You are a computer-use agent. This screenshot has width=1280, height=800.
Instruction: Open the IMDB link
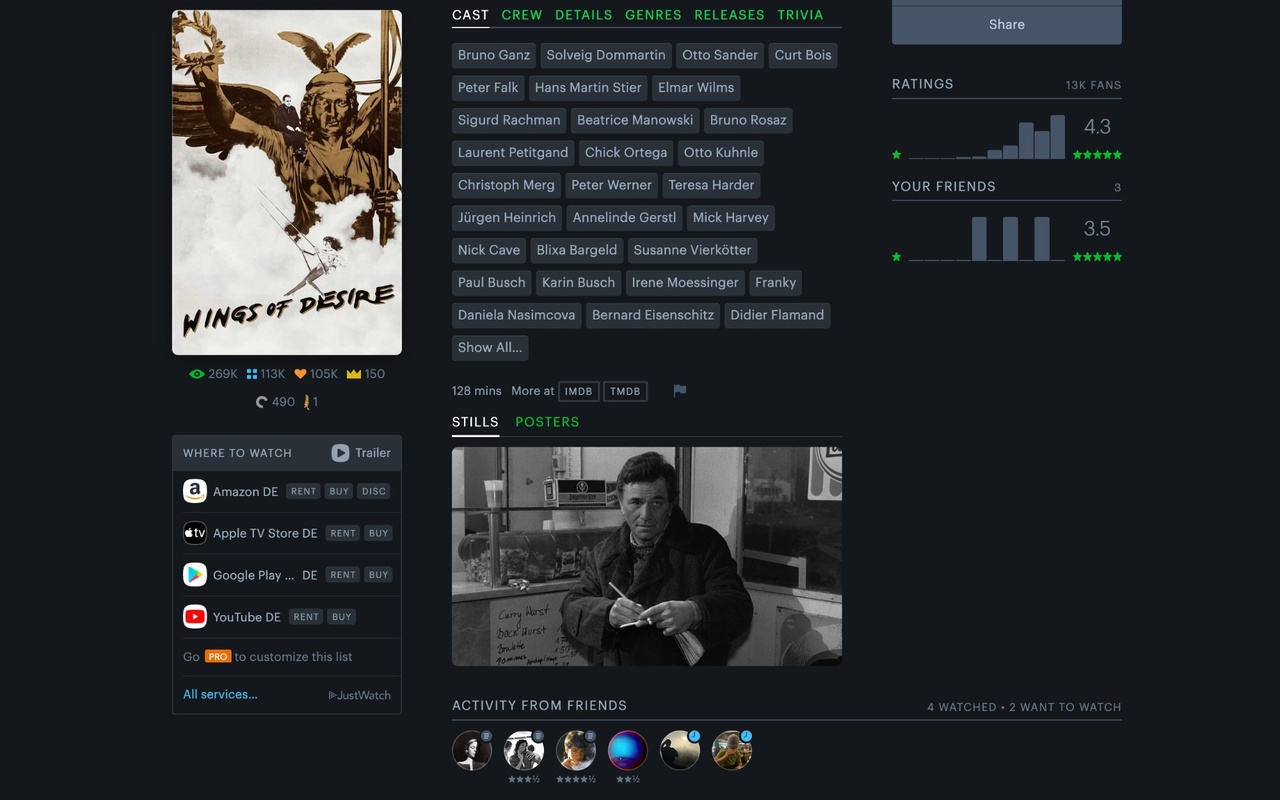coord(578,391)
